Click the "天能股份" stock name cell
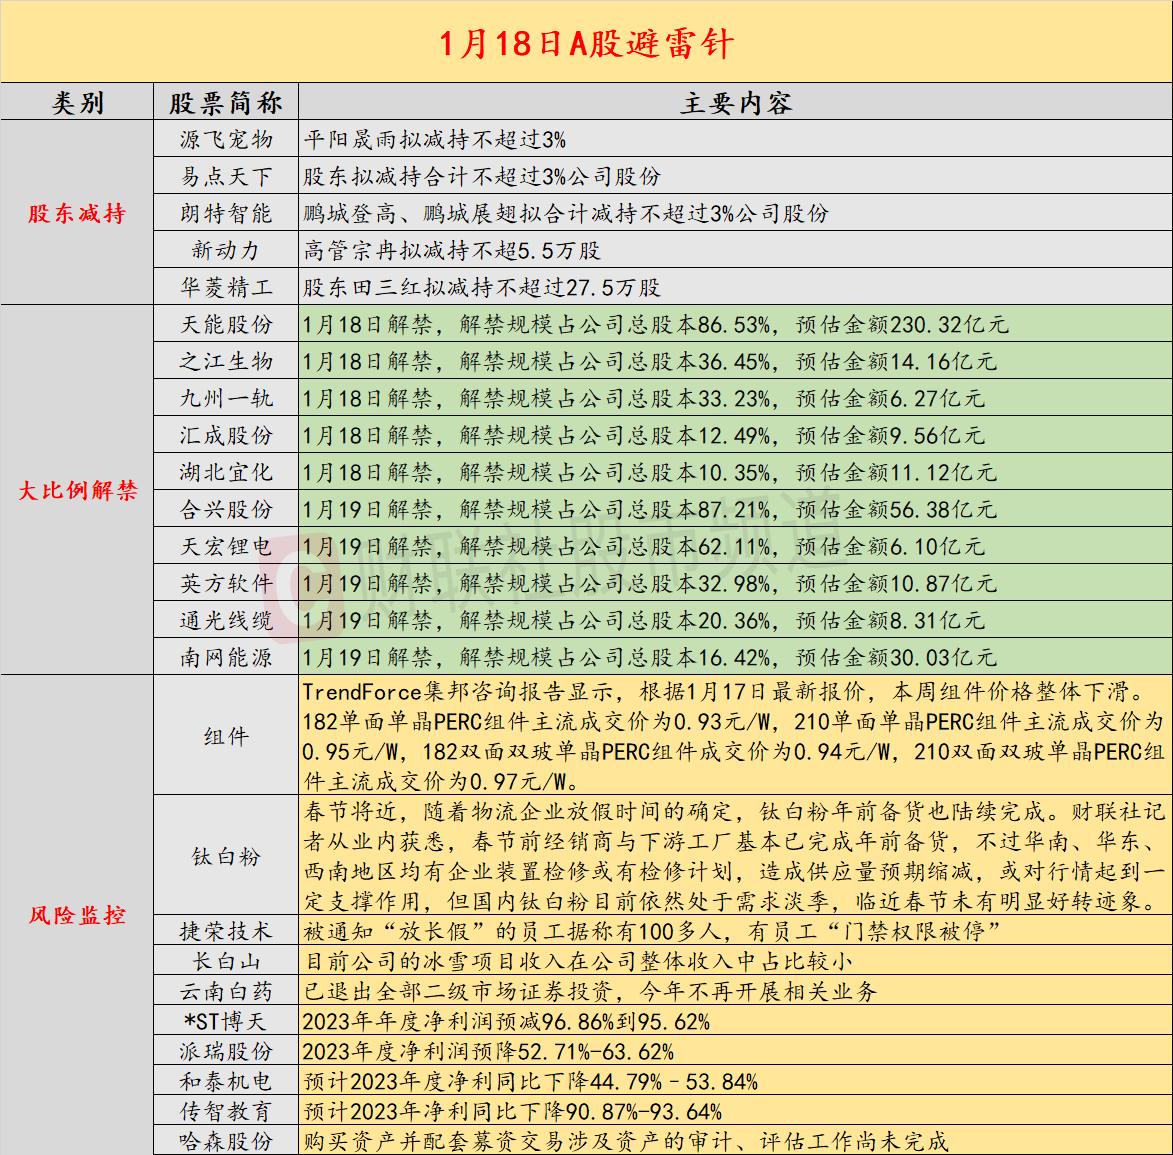This screenshot has width=1173, height=1155. [x=226, y=324]
